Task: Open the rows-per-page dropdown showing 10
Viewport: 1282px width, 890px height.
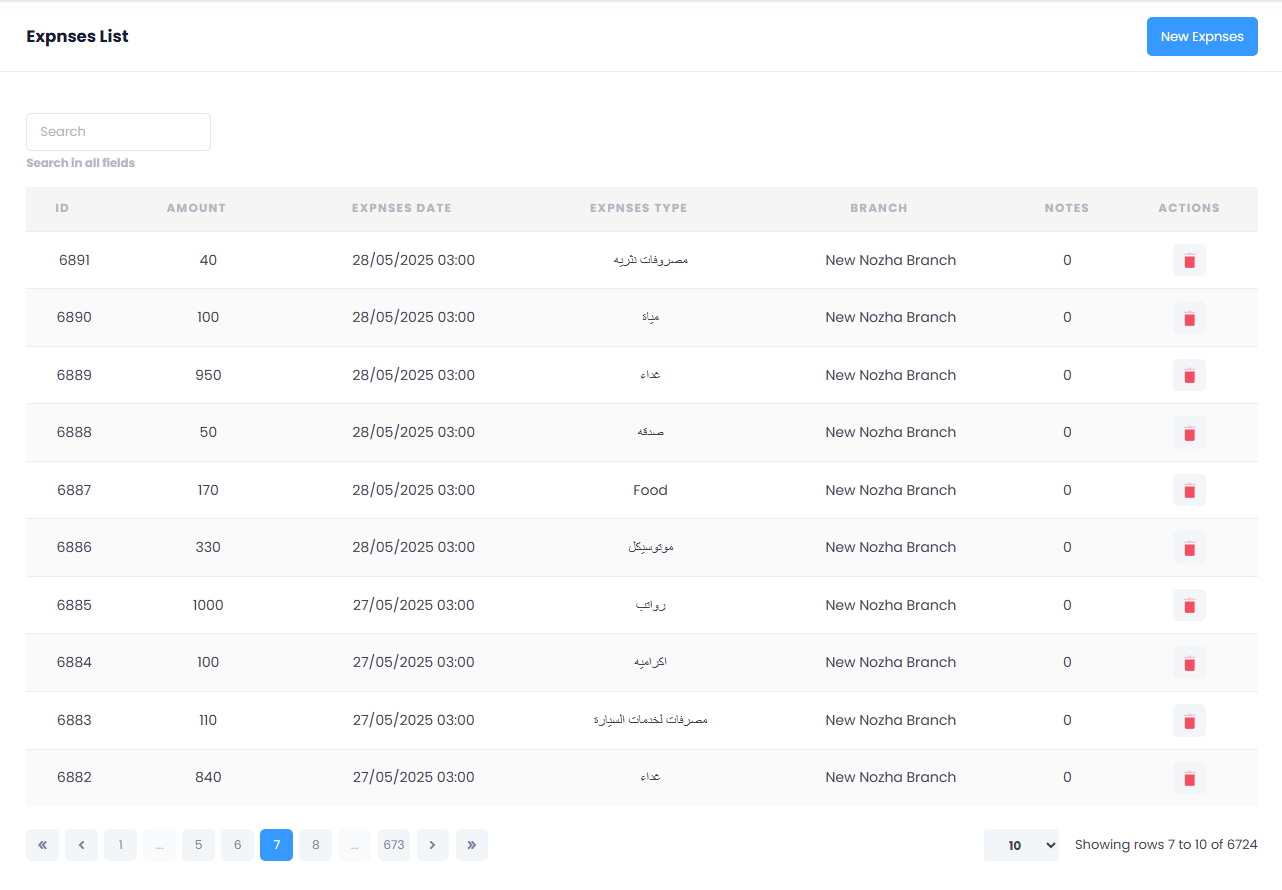Action: [1021, 845]
